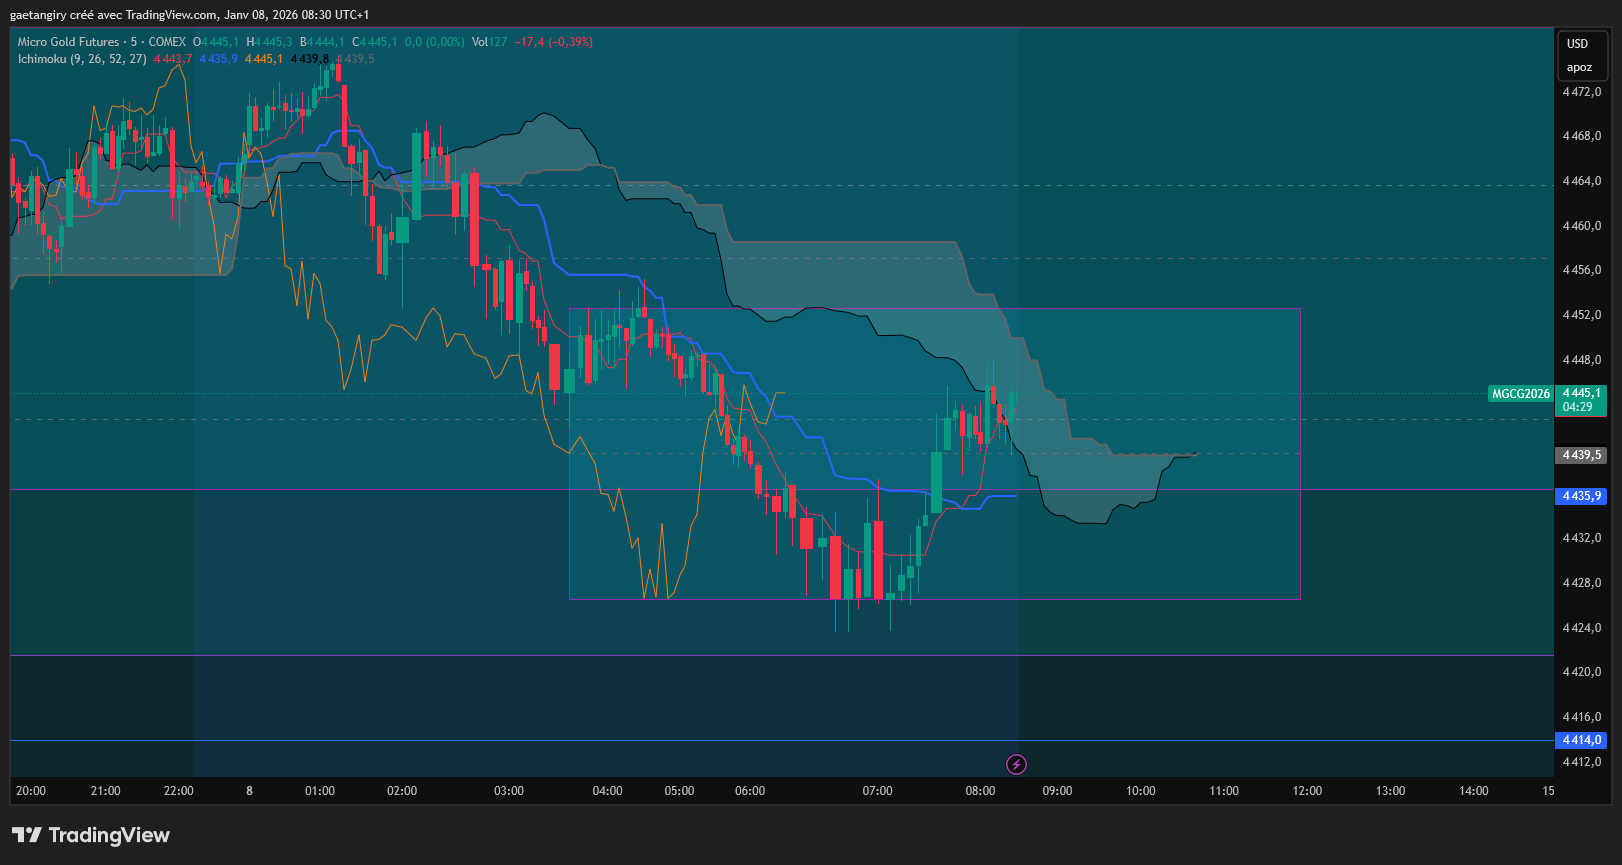The image size is (1622, 865).
Task: Click the 0,0 (0,00%) legend value
Action: (434, 42)
